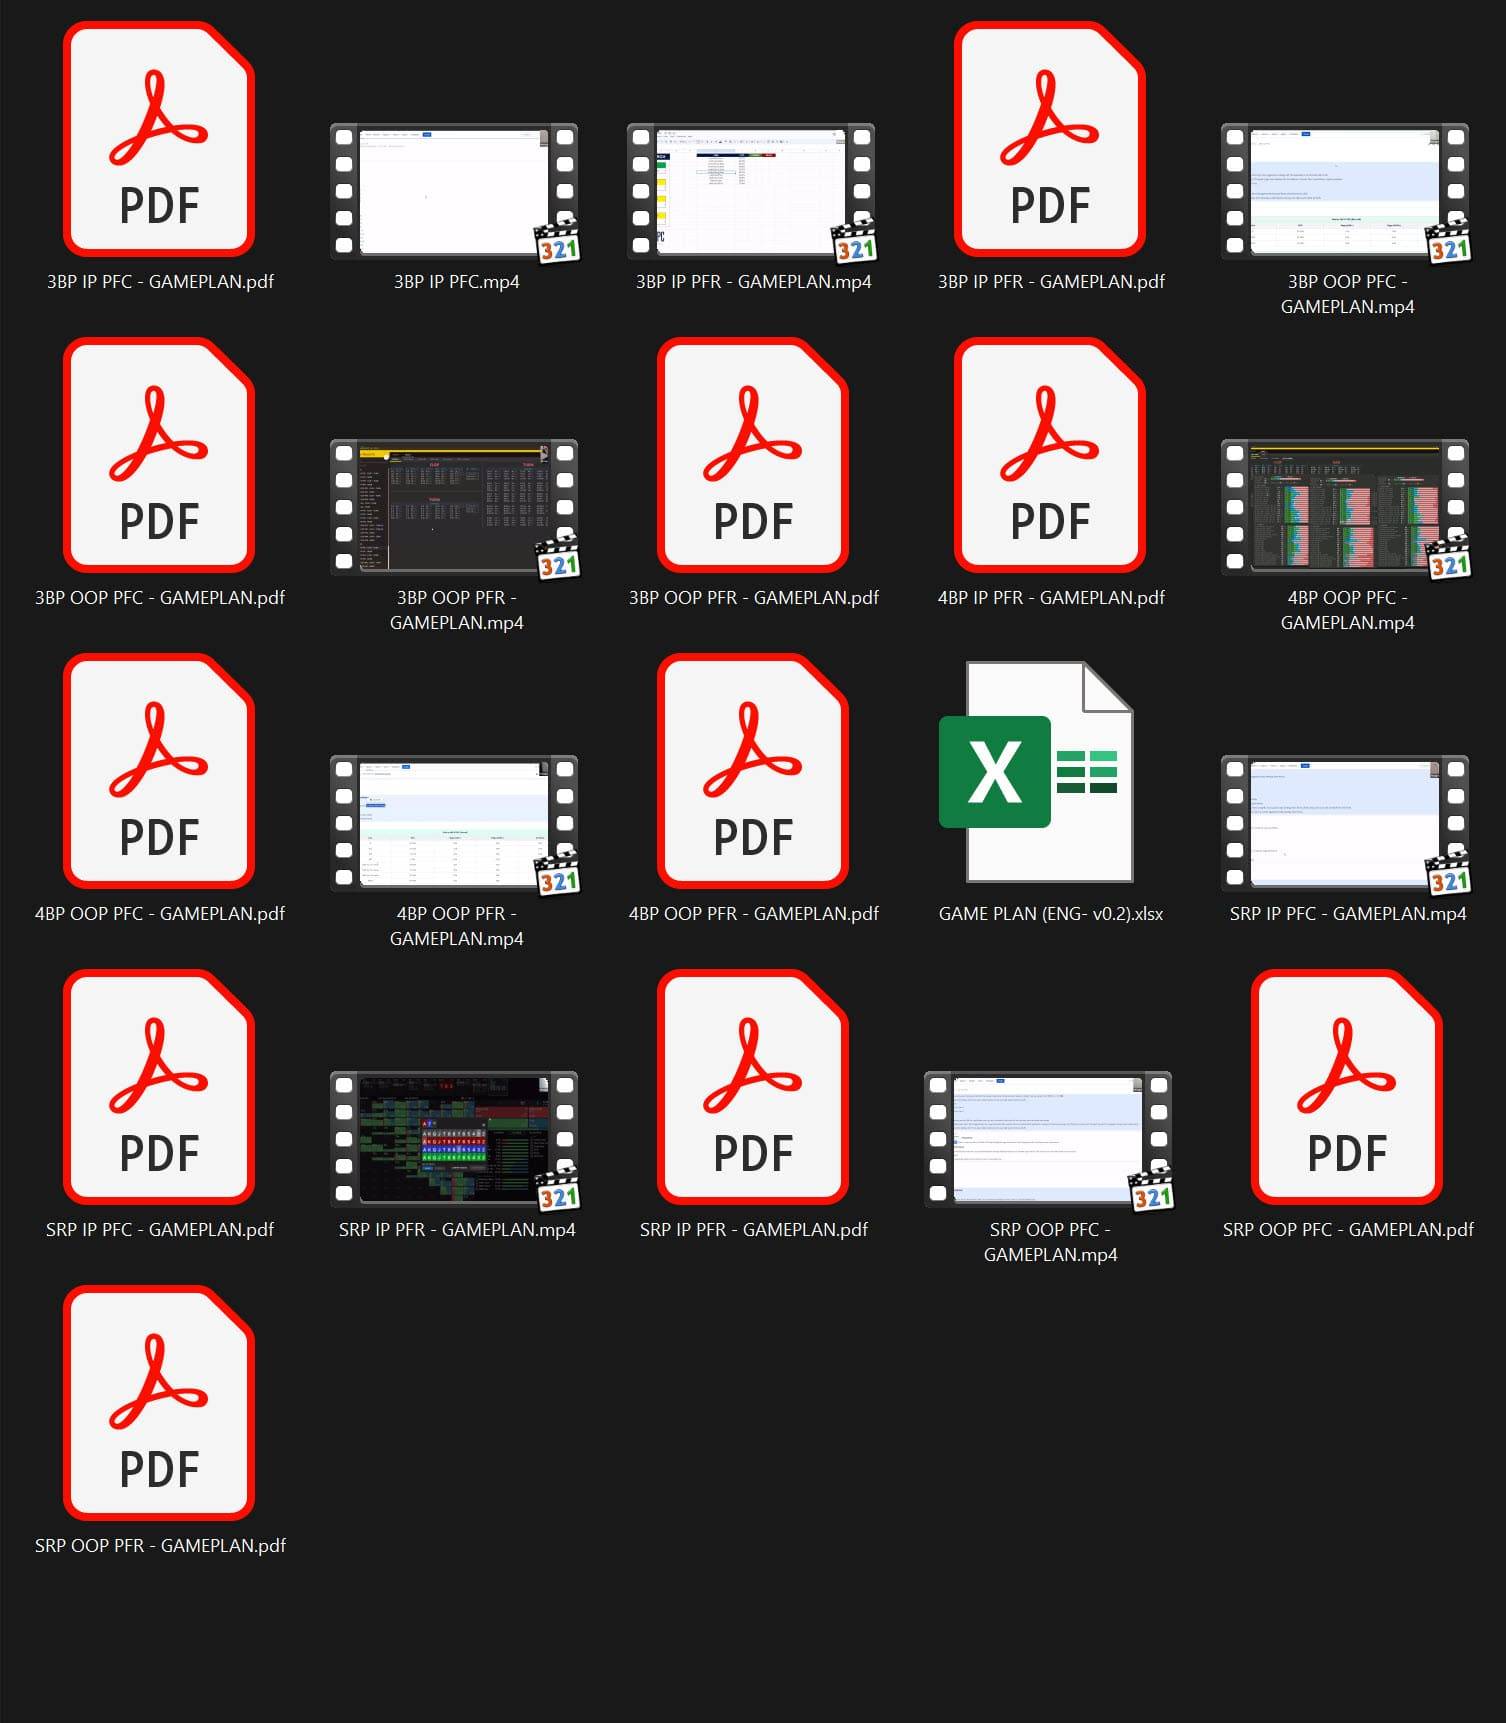1506x1723 pixels.
Task: Select 3BP OOP PFC - GAMEPLAN.pdf file icon
Action: click(x=159, y=456)
